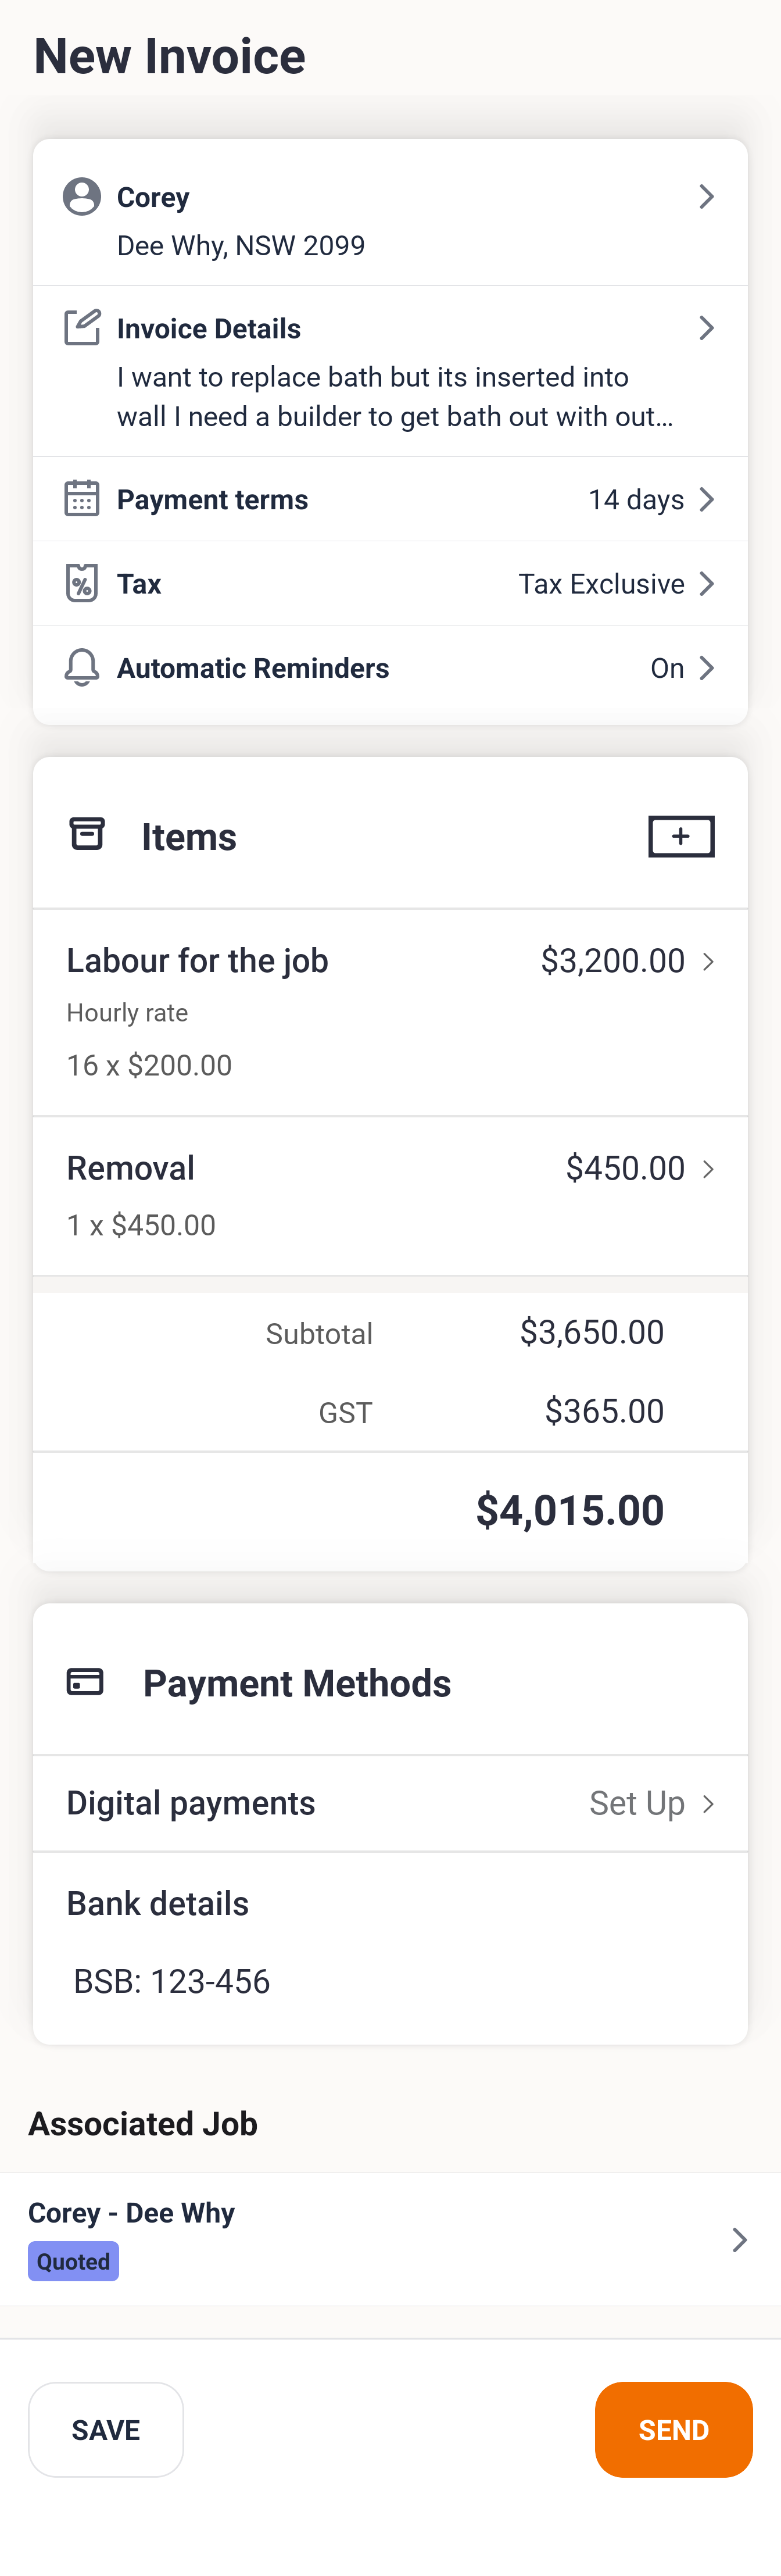Open the Corey - Dee Why job
This screenshot has width=781, height=2576.
(x=390, y=2238)
